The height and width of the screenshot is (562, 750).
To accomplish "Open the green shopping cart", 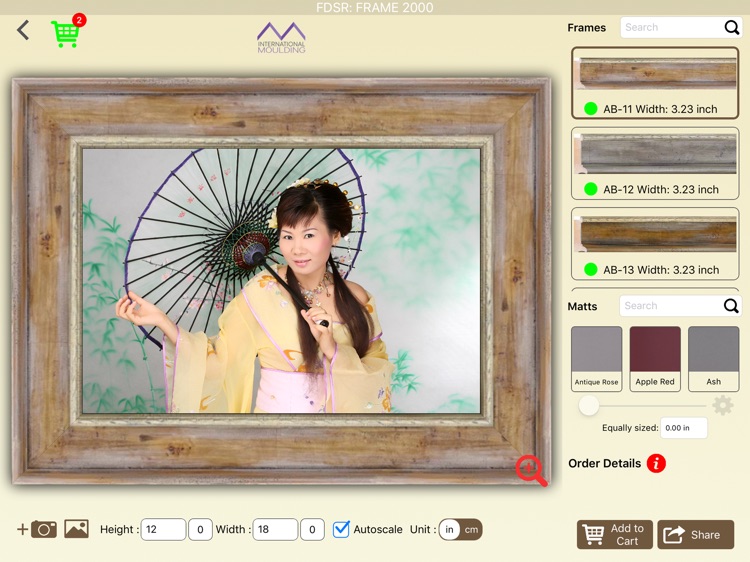I will tap(66, 33).
